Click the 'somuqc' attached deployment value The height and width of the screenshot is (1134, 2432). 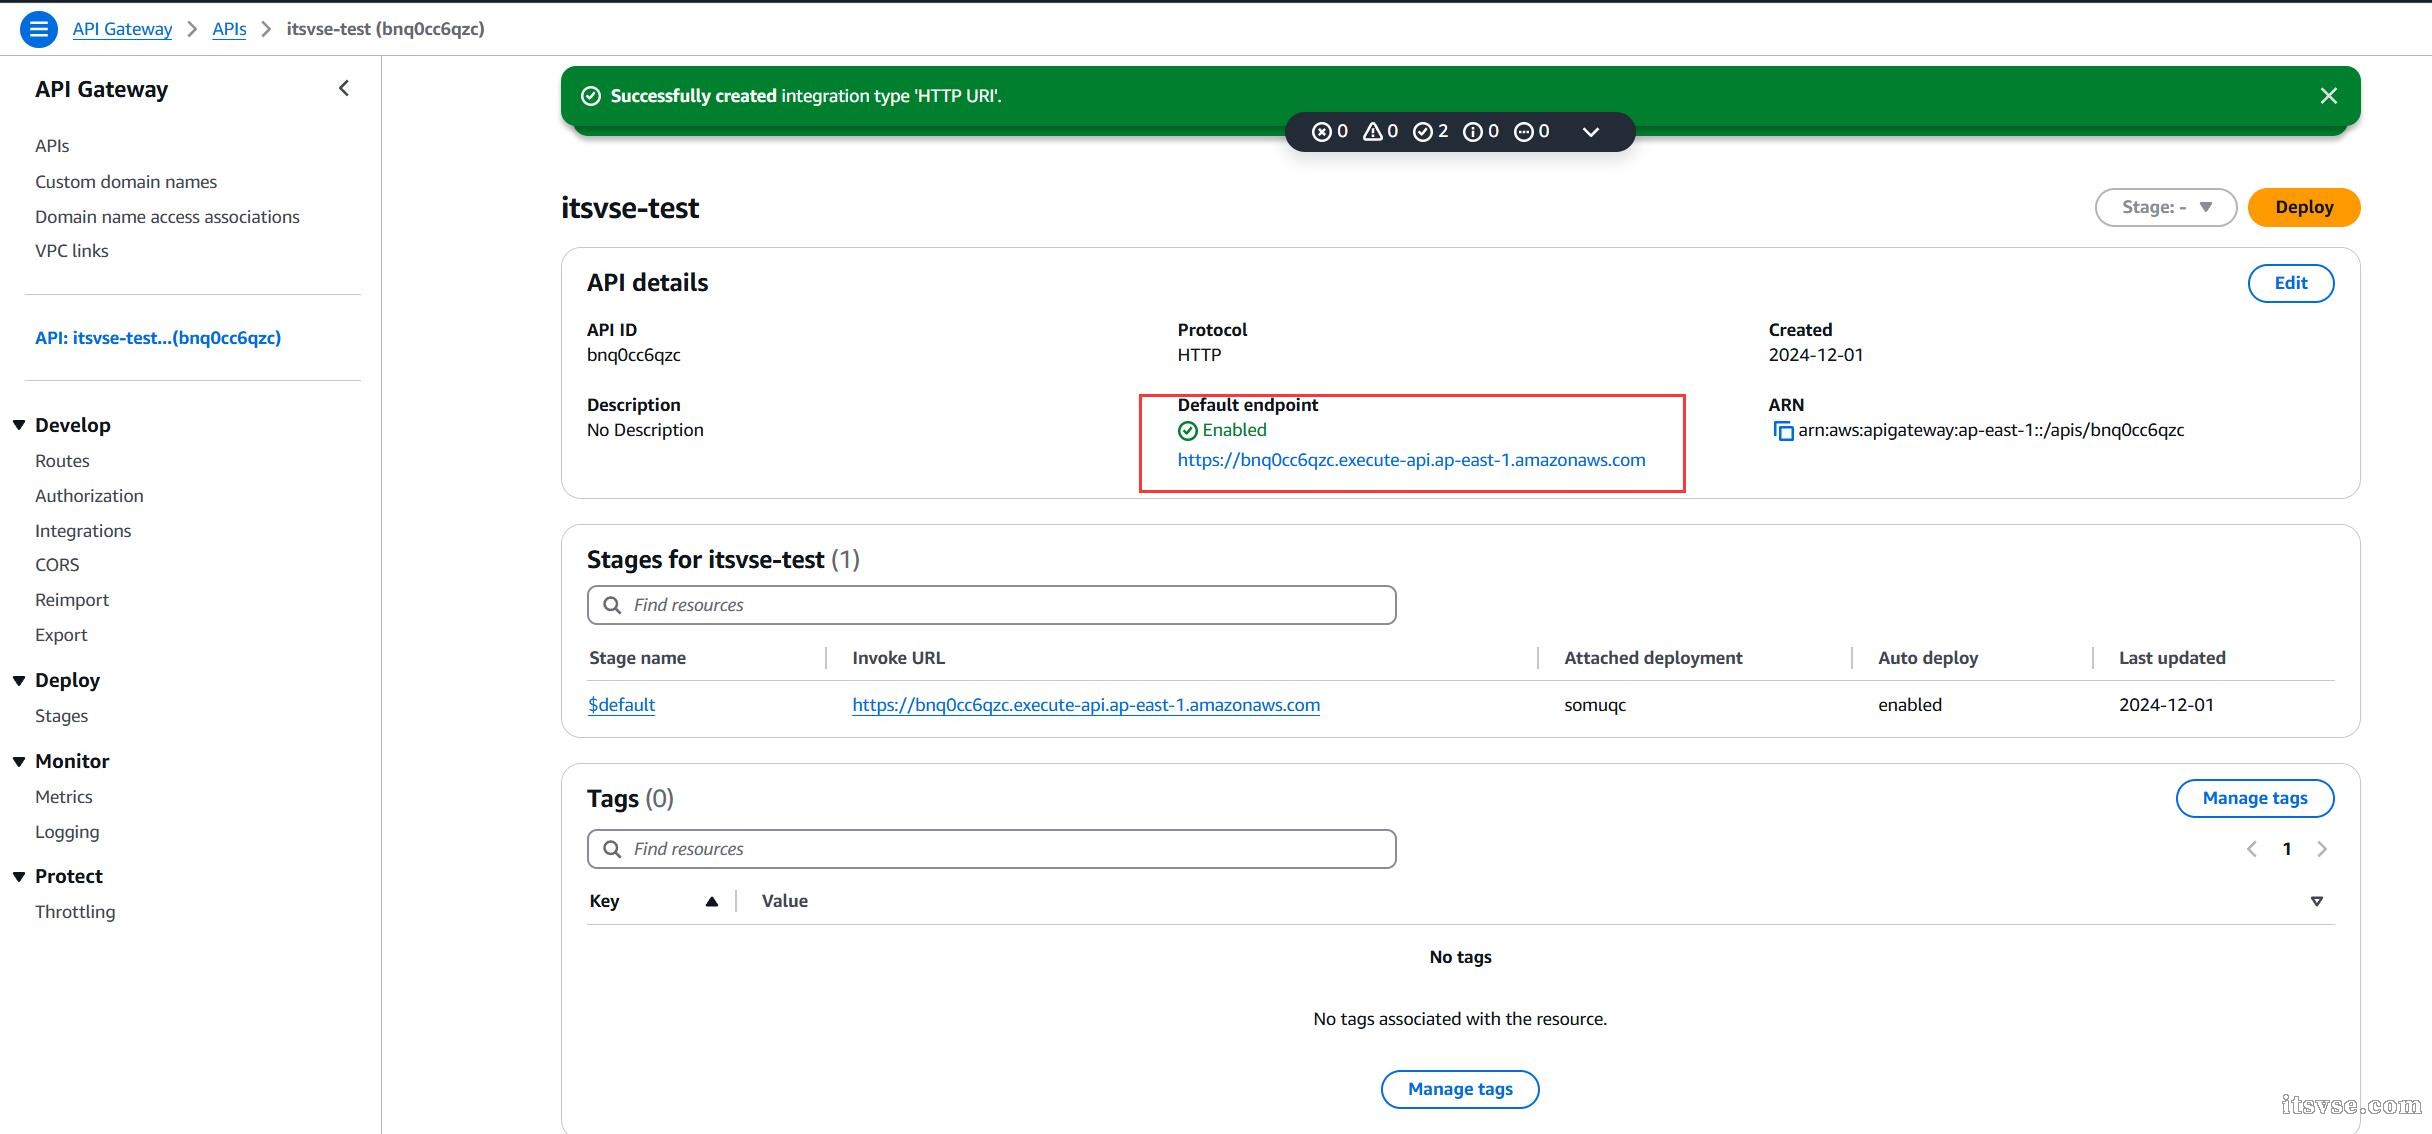click(1595, 705)
